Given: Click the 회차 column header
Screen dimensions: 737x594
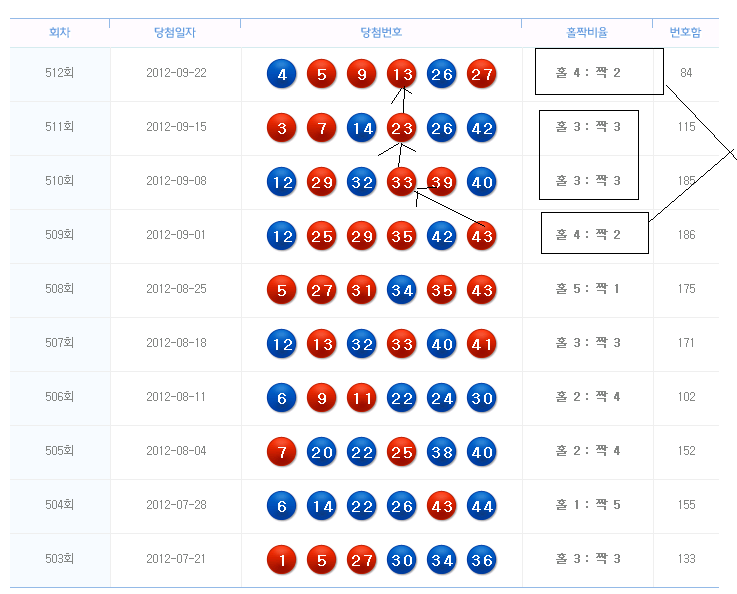Looking at the screenshot, I should point(60,33).
